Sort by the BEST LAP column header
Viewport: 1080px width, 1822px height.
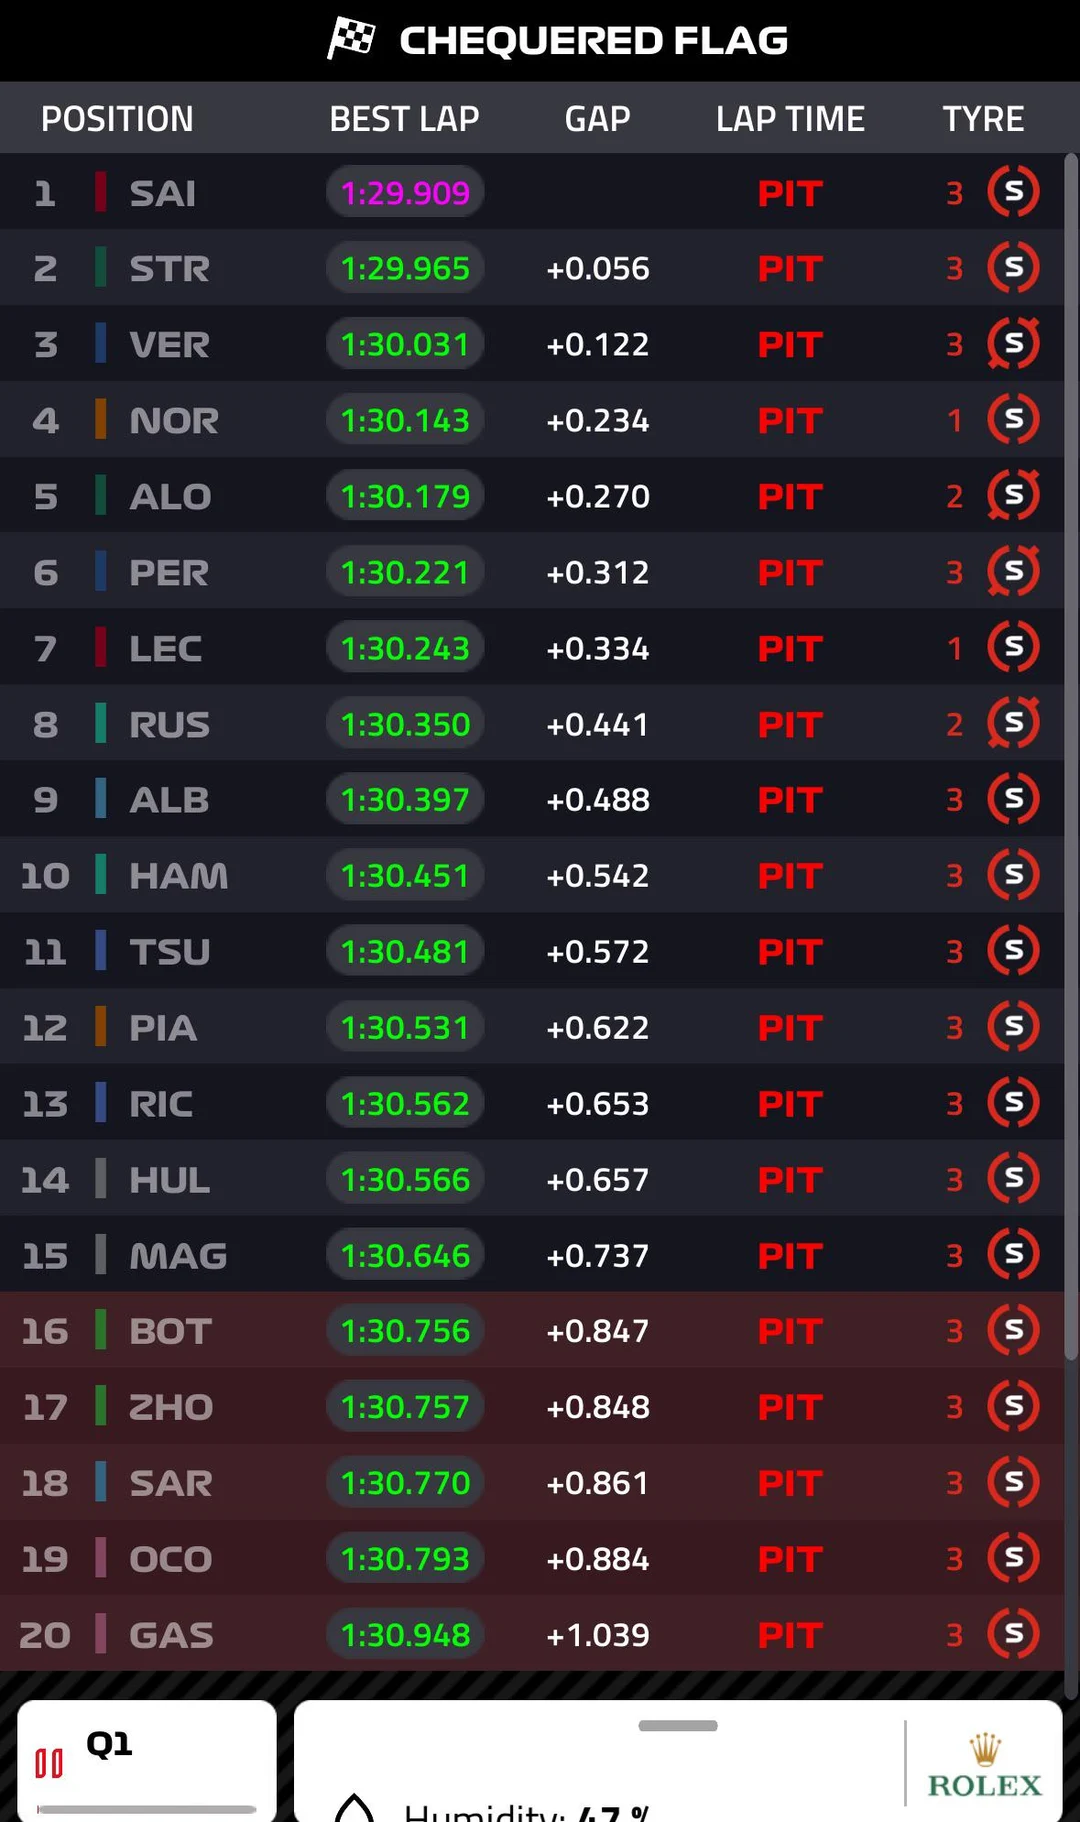click(404, 119)
